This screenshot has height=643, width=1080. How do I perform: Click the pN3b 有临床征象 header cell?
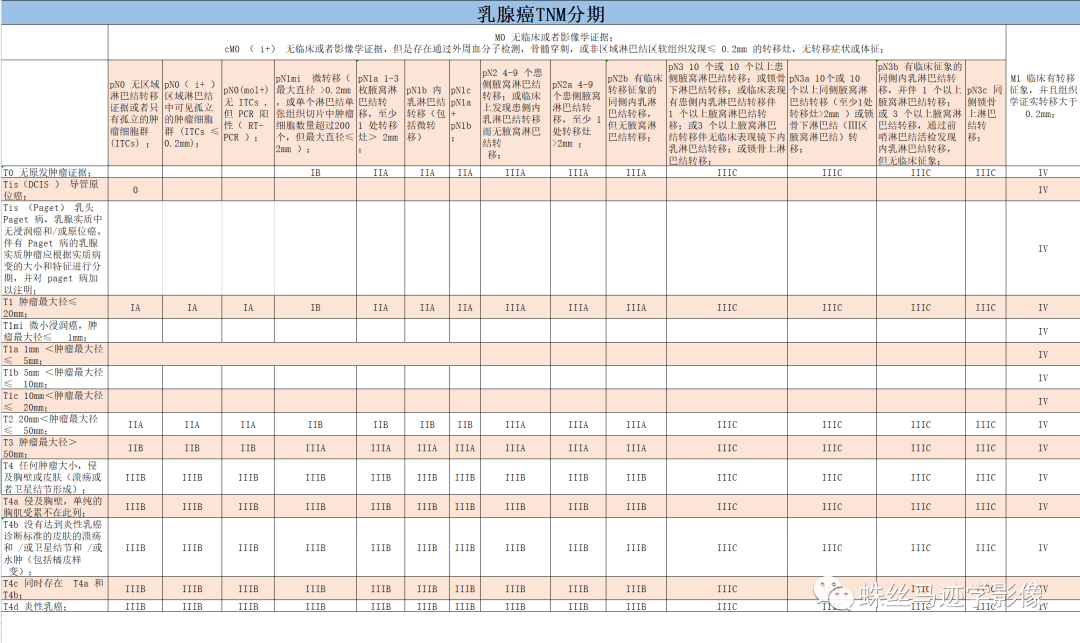pos(920,113)
